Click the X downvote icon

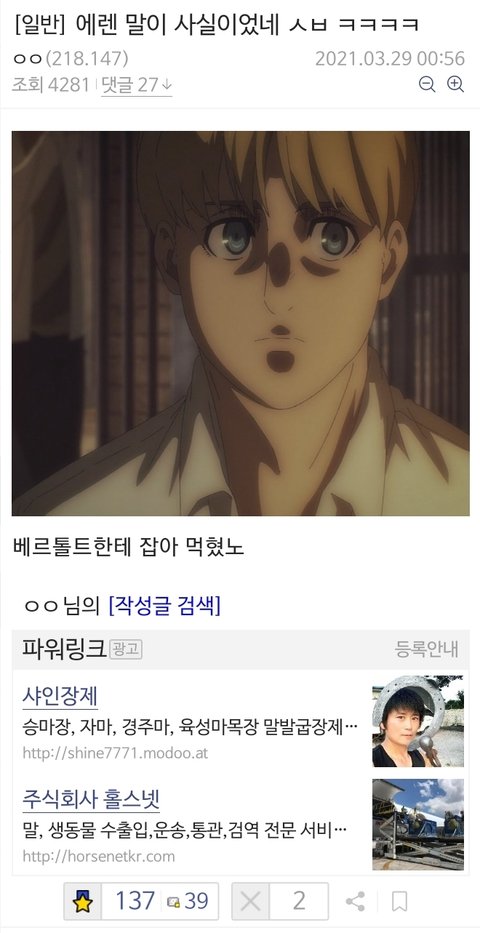[x=251, y=901]
